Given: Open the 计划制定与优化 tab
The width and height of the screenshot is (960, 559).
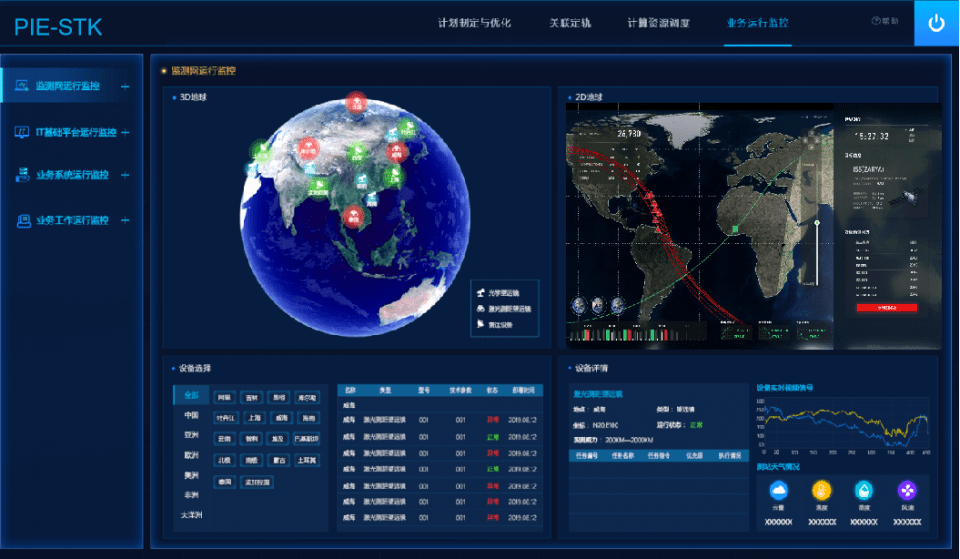Looking at the screenshot, I should [482, 22].
